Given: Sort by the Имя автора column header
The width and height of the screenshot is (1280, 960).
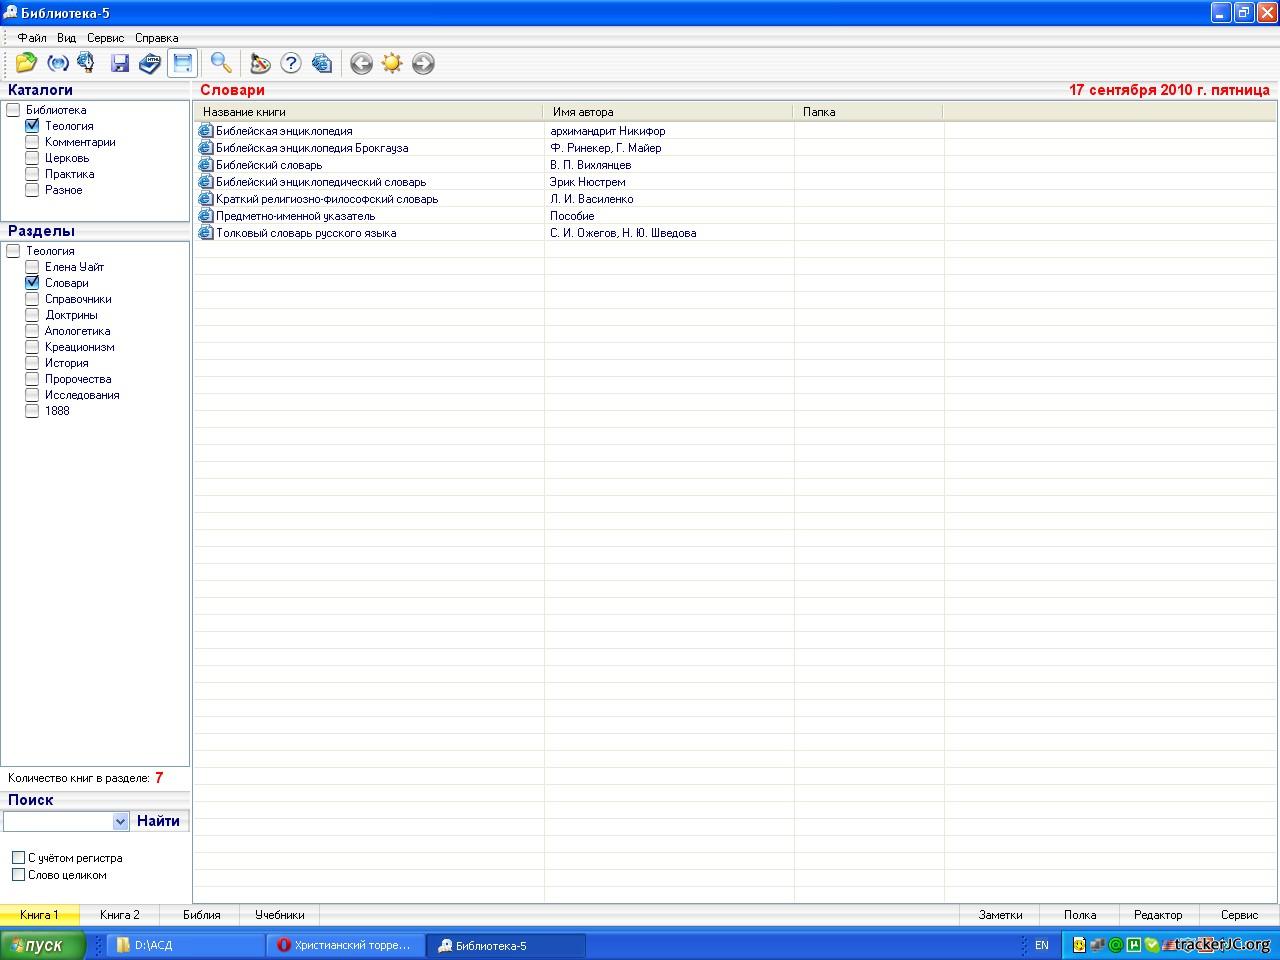Looking at the screenshot, I should (667, 112).
